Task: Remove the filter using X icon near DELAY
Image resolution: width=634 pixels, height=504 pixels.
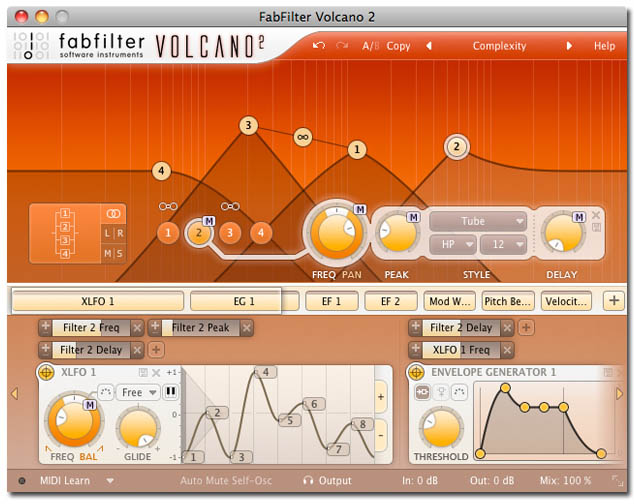Action: 596,215
